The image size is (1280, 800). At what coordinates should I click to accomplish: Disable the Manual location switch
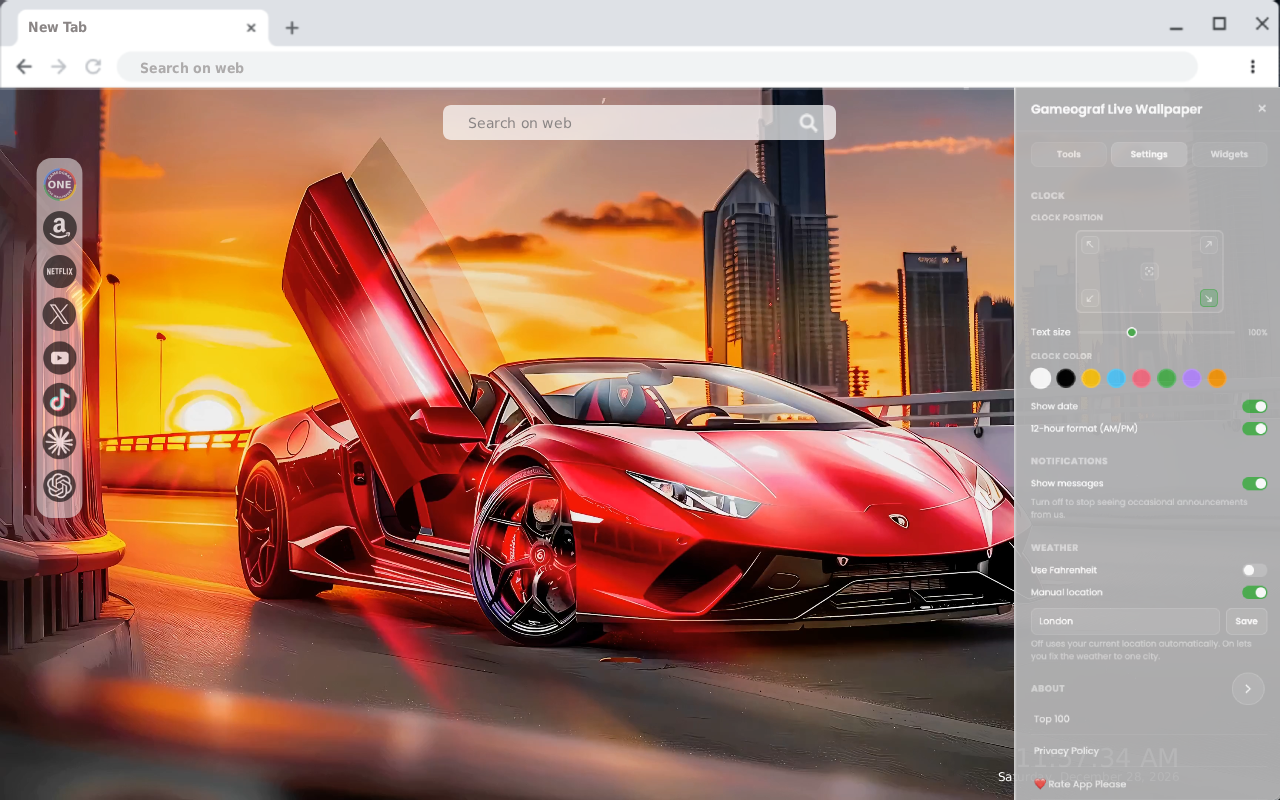pos(1254,592)
